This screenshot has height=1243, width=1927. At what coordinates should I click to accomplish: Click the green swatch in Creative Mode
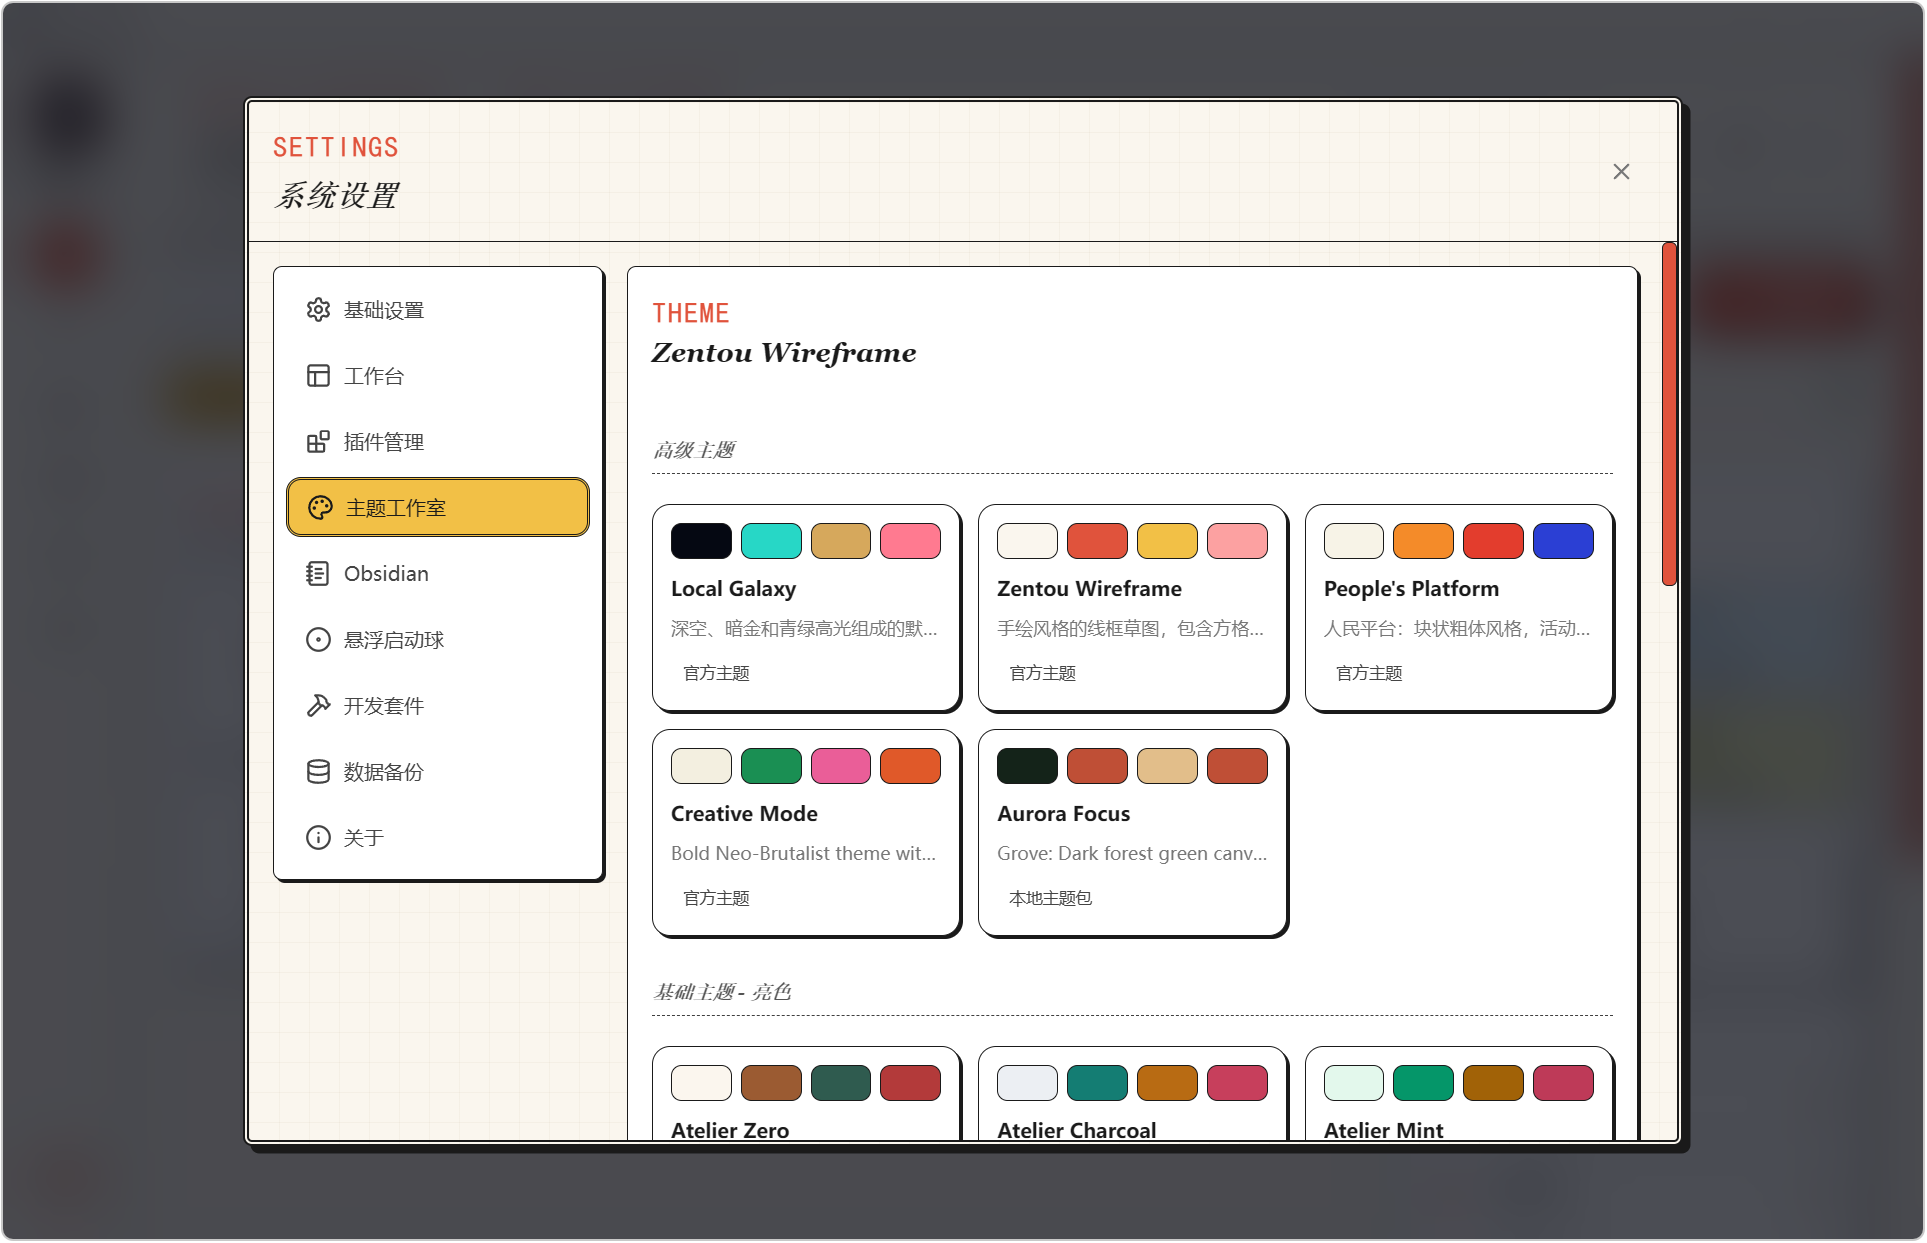point(771,766)
